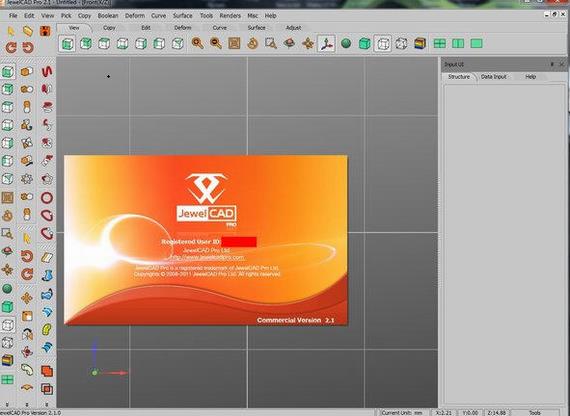Click the red-black save file icon

(x=45, y=31)
